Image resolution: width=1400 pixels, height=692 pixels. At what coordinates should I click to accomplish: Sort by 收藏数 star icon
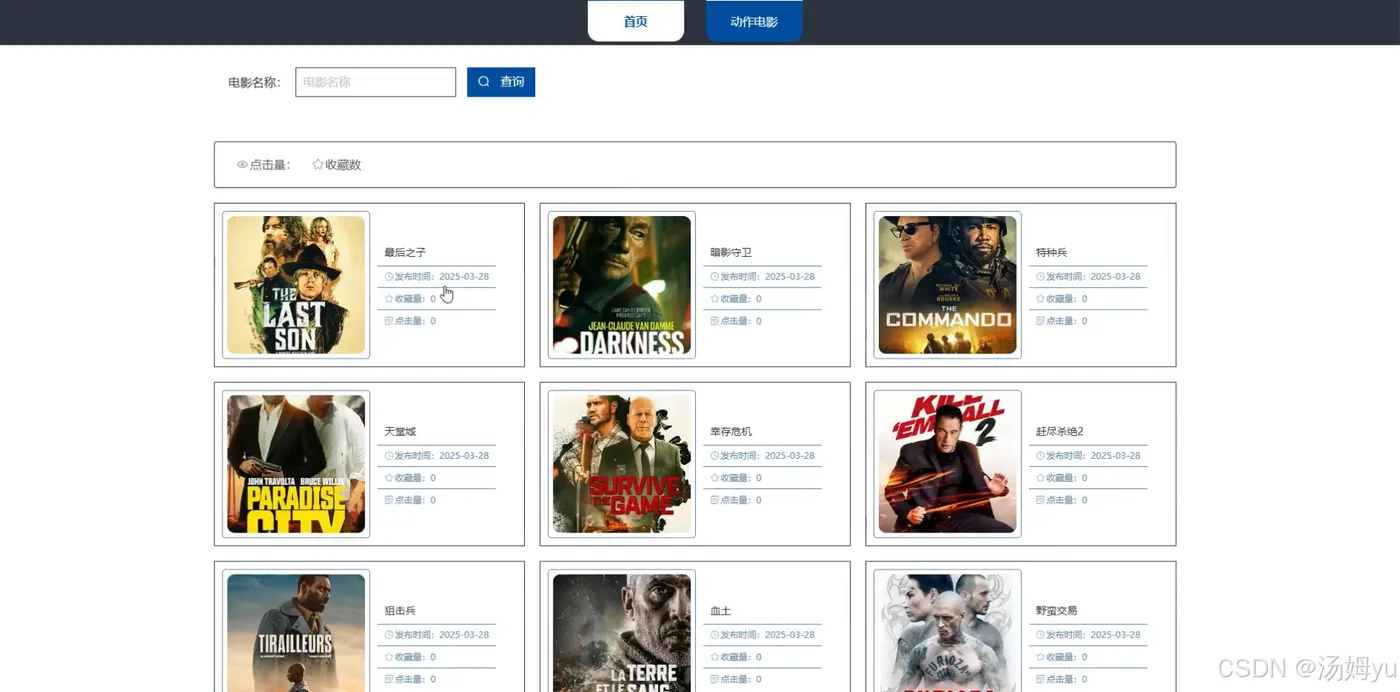coord(318,165)
